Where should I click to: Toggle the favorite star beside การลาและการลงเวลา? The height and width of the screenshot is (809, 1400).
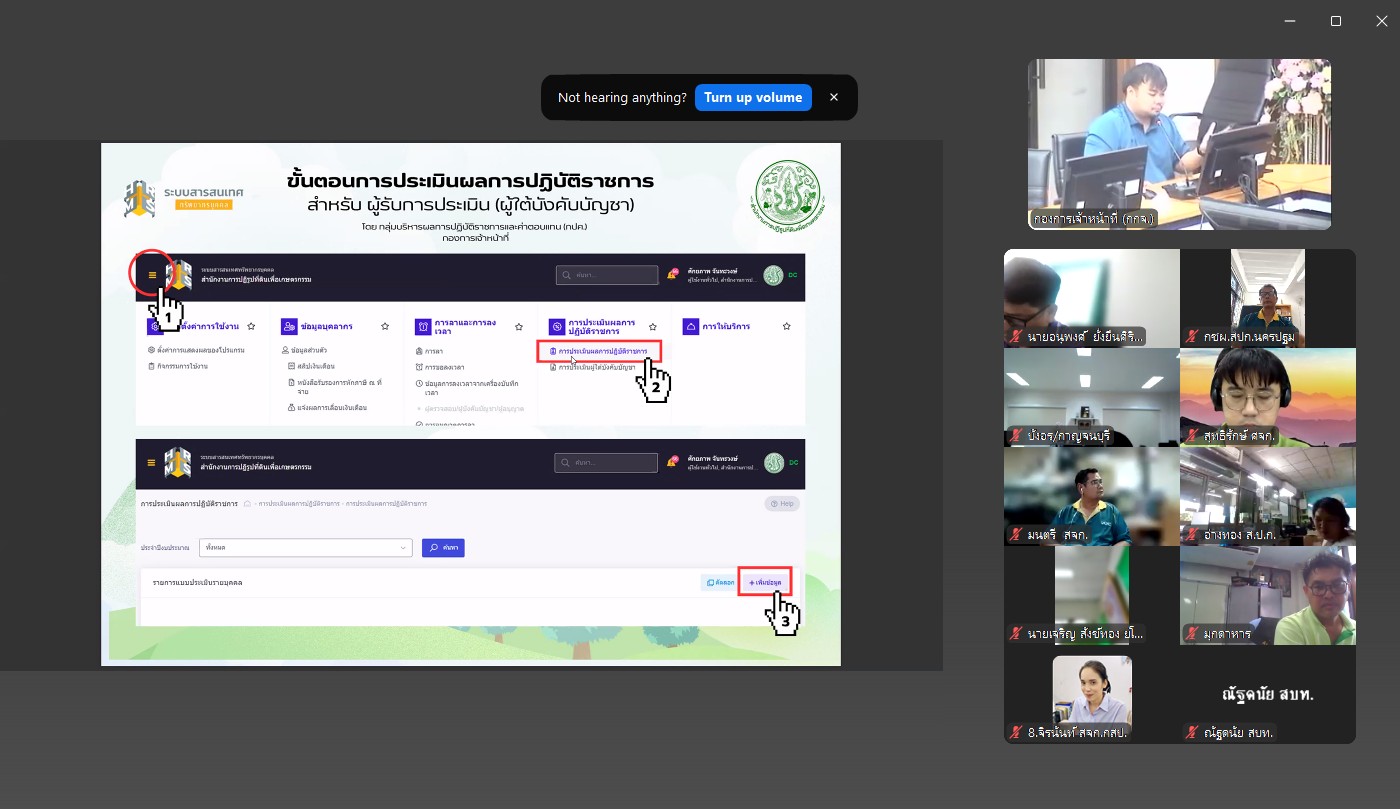(518, 326)
